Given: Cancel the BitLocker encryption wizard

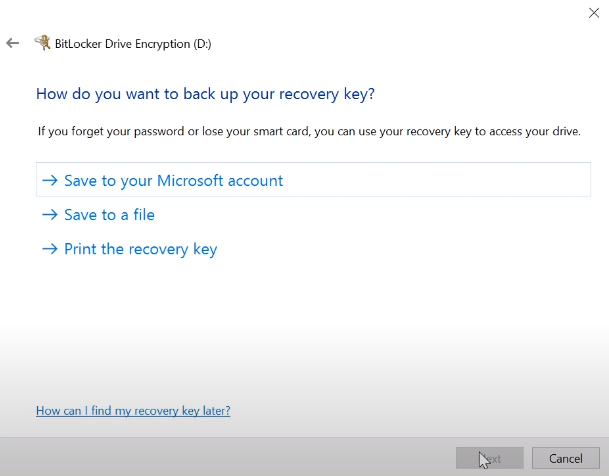Looking at the screenshot, I should [565, 459].
